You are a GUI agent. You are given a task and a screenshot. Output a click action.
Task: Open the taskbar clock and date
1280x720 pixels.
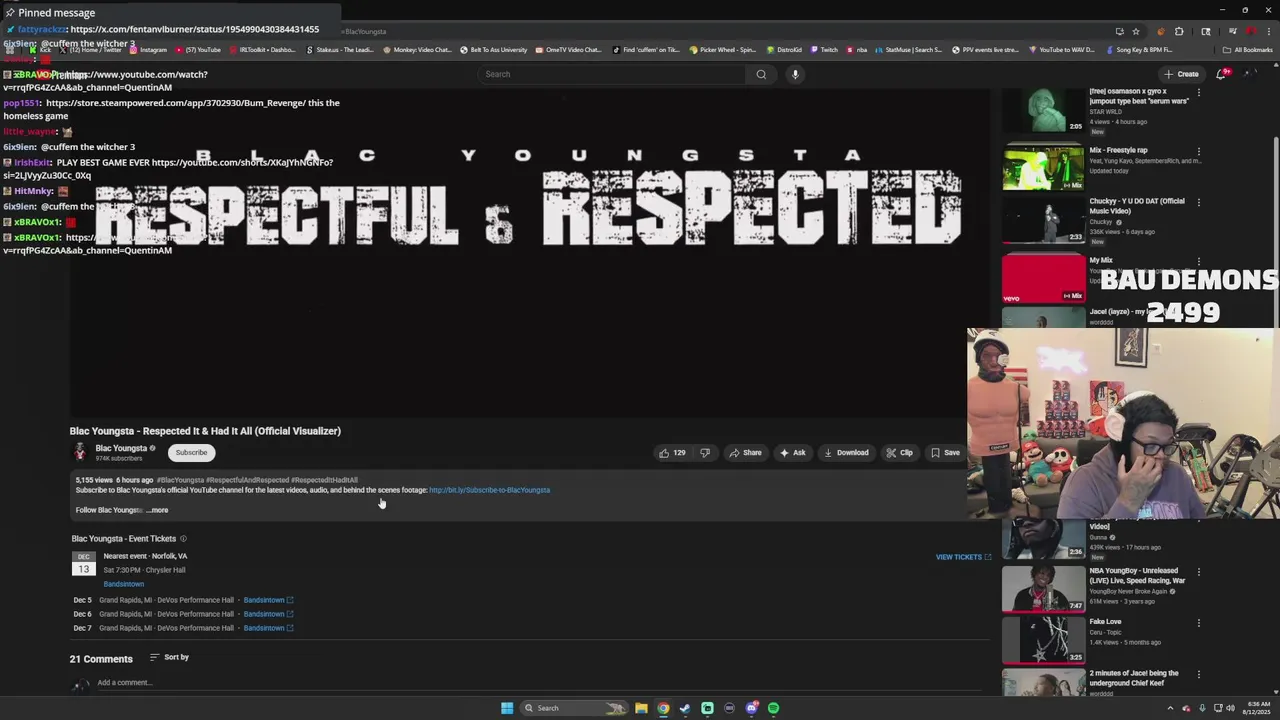(1257, 708)
